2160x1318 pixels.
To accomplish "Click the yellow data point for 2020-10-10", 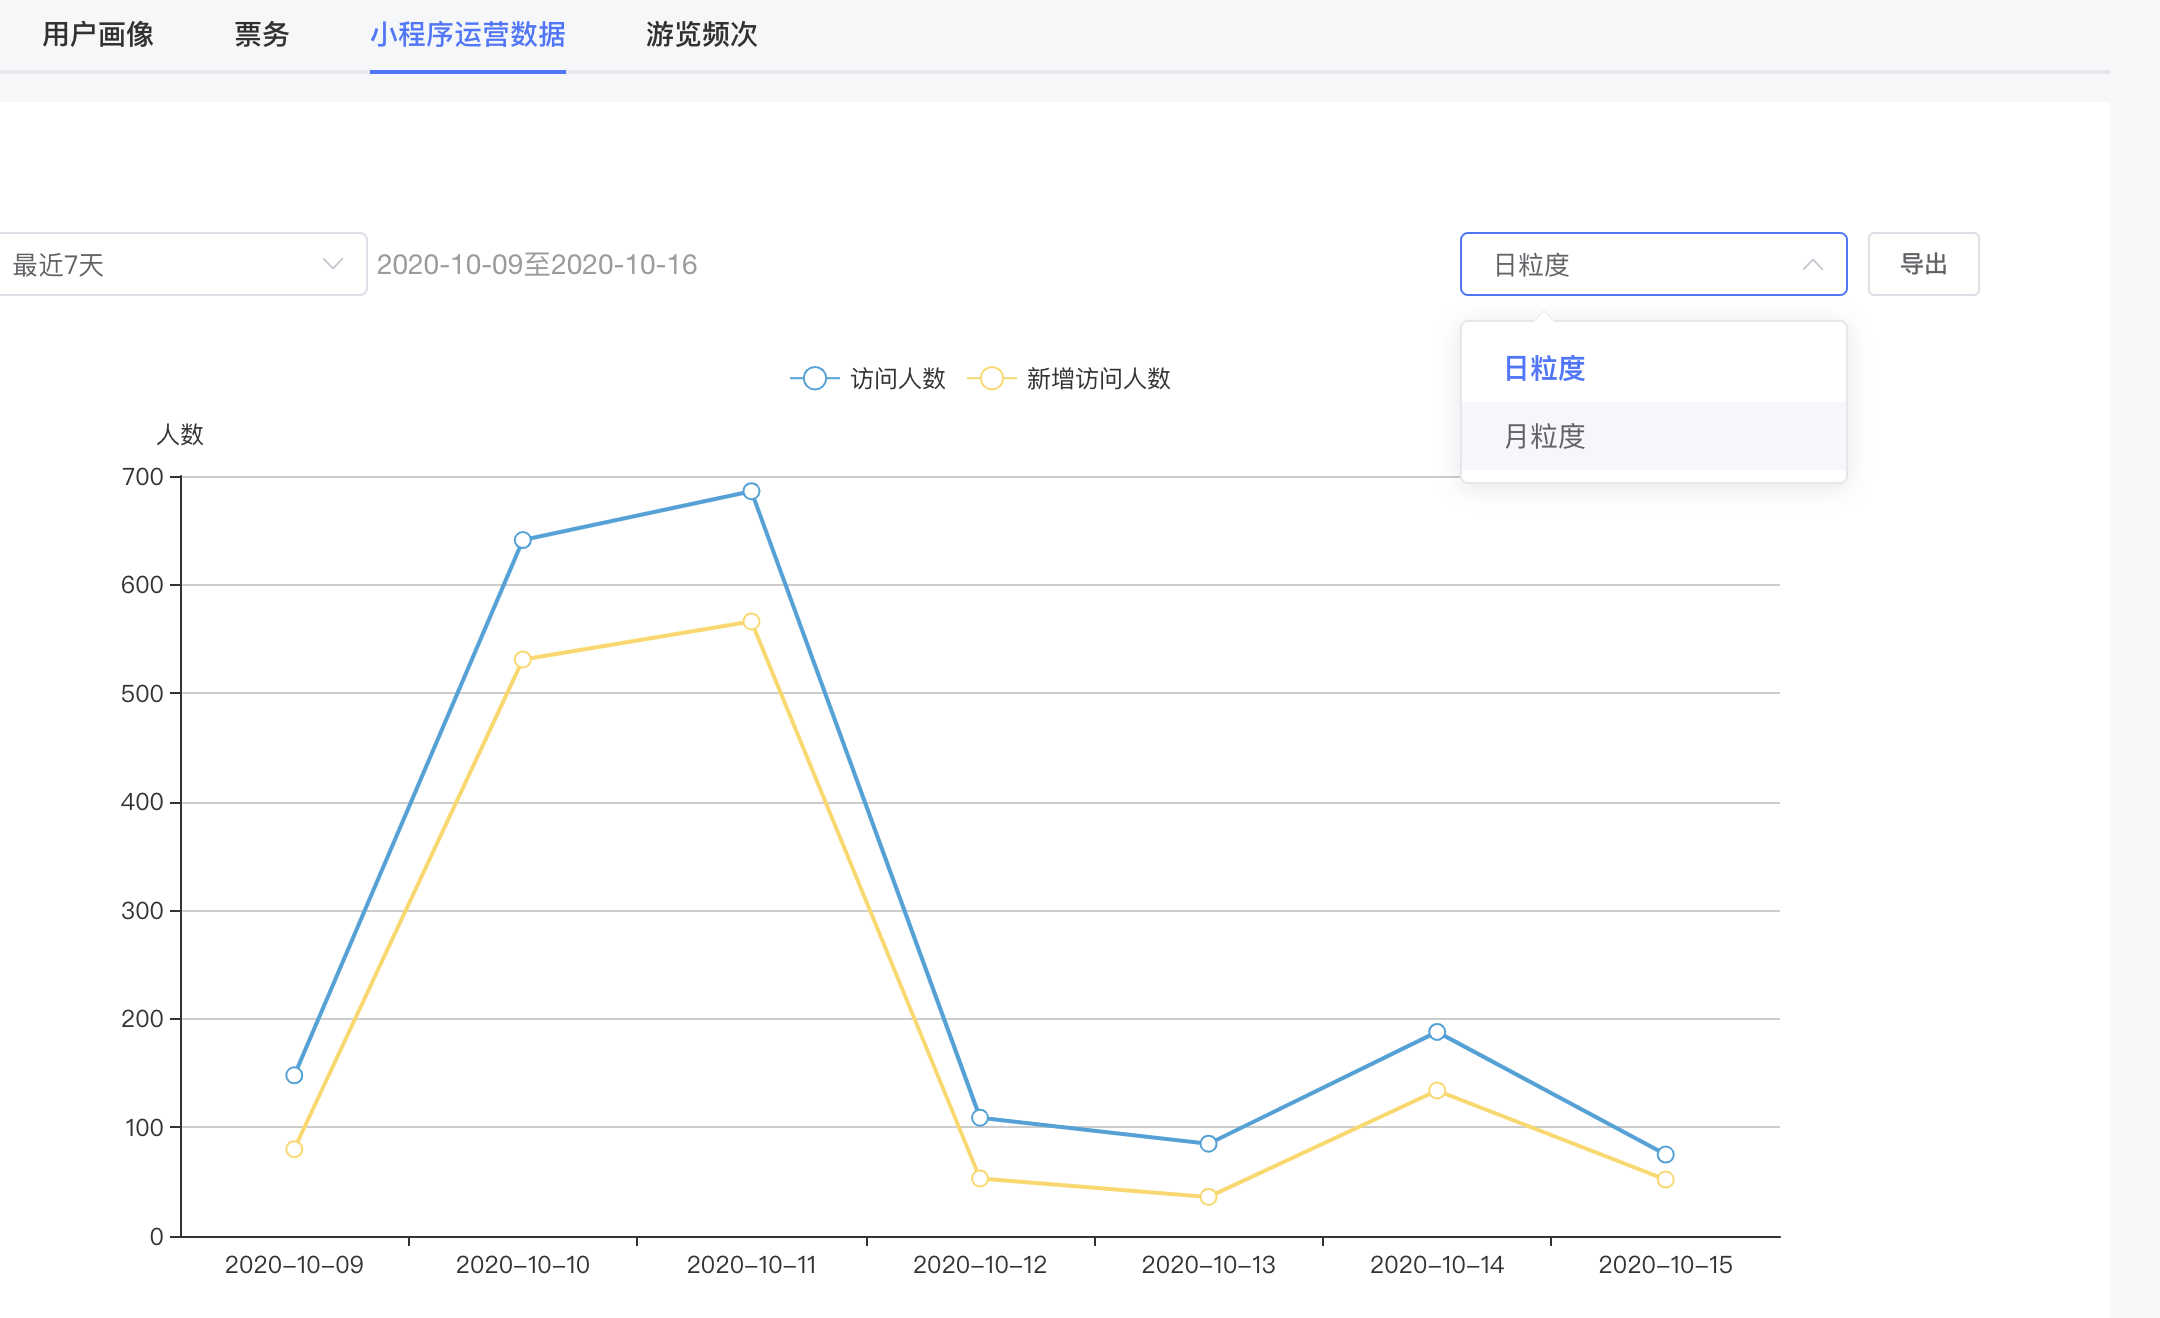I will [522, 660].
